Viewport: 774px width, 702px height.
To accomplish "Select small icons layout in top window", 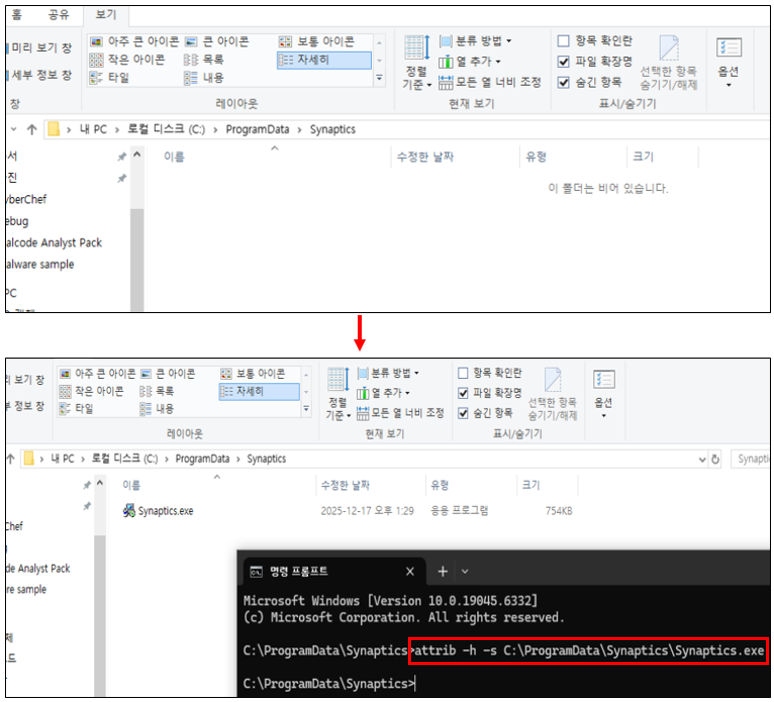I will click(127, 60).
